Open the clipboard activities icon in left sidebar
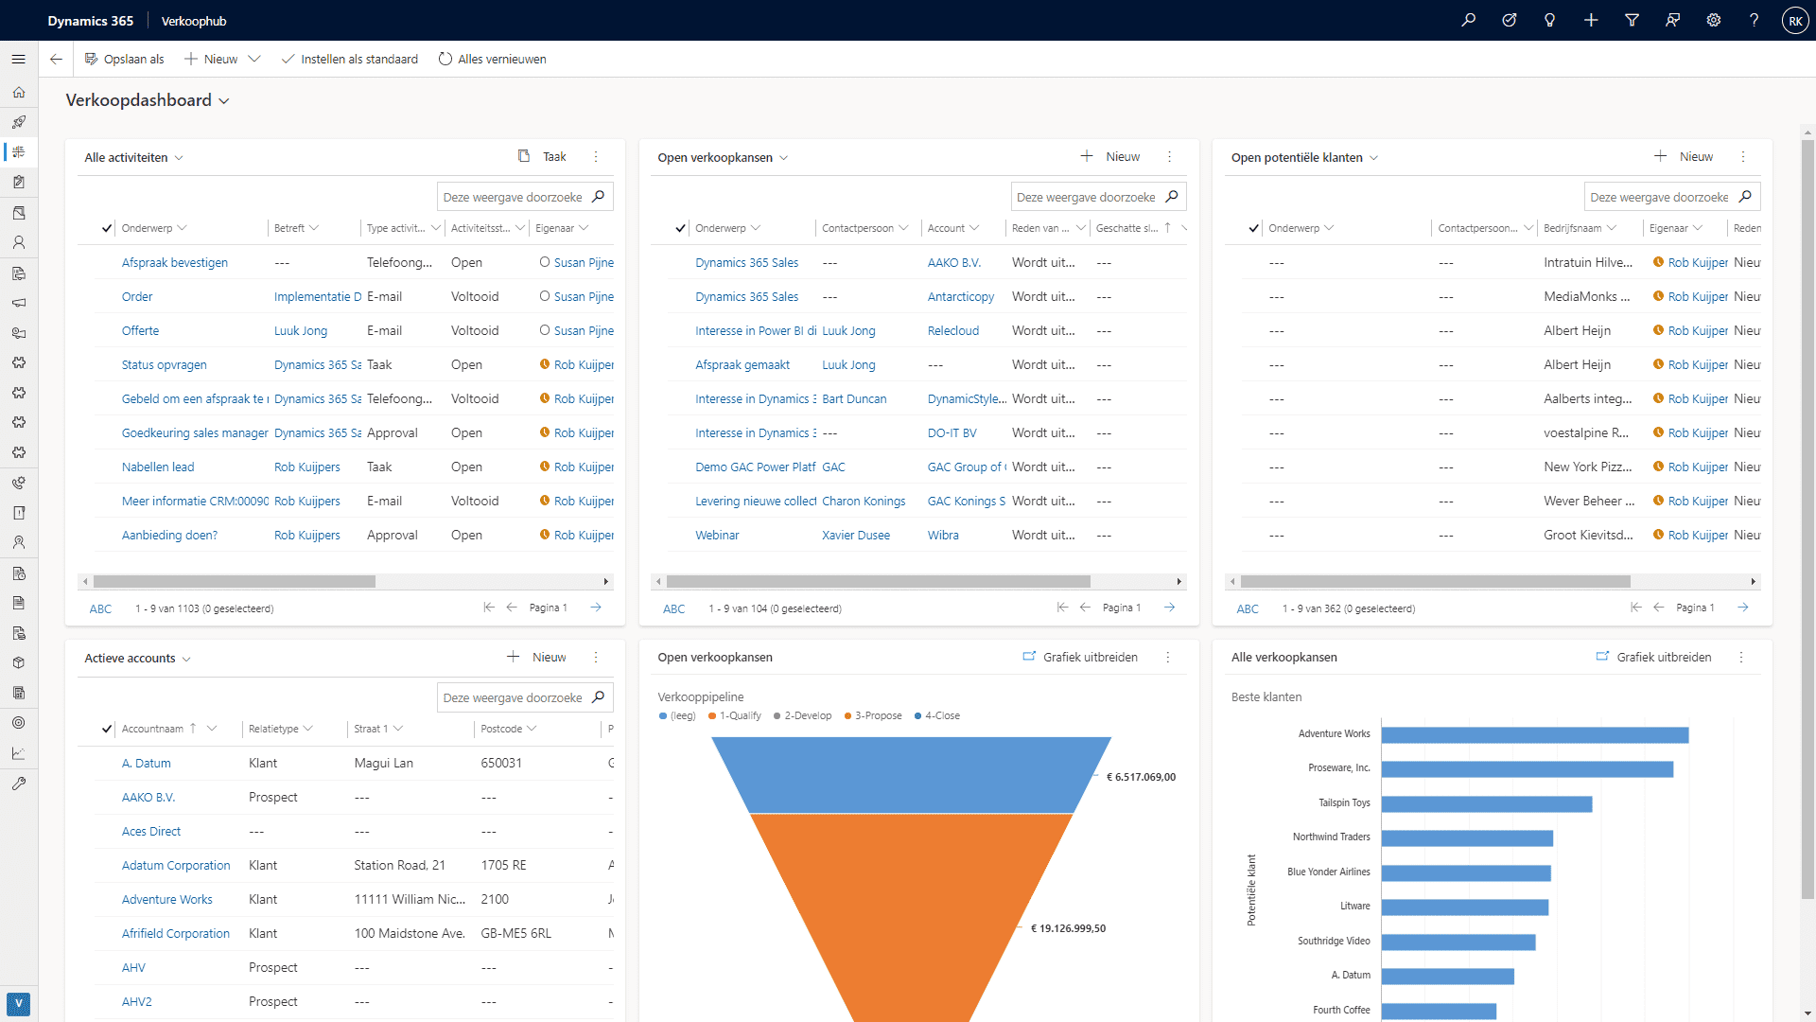The image size is (1816, 1022). (19, 182)
